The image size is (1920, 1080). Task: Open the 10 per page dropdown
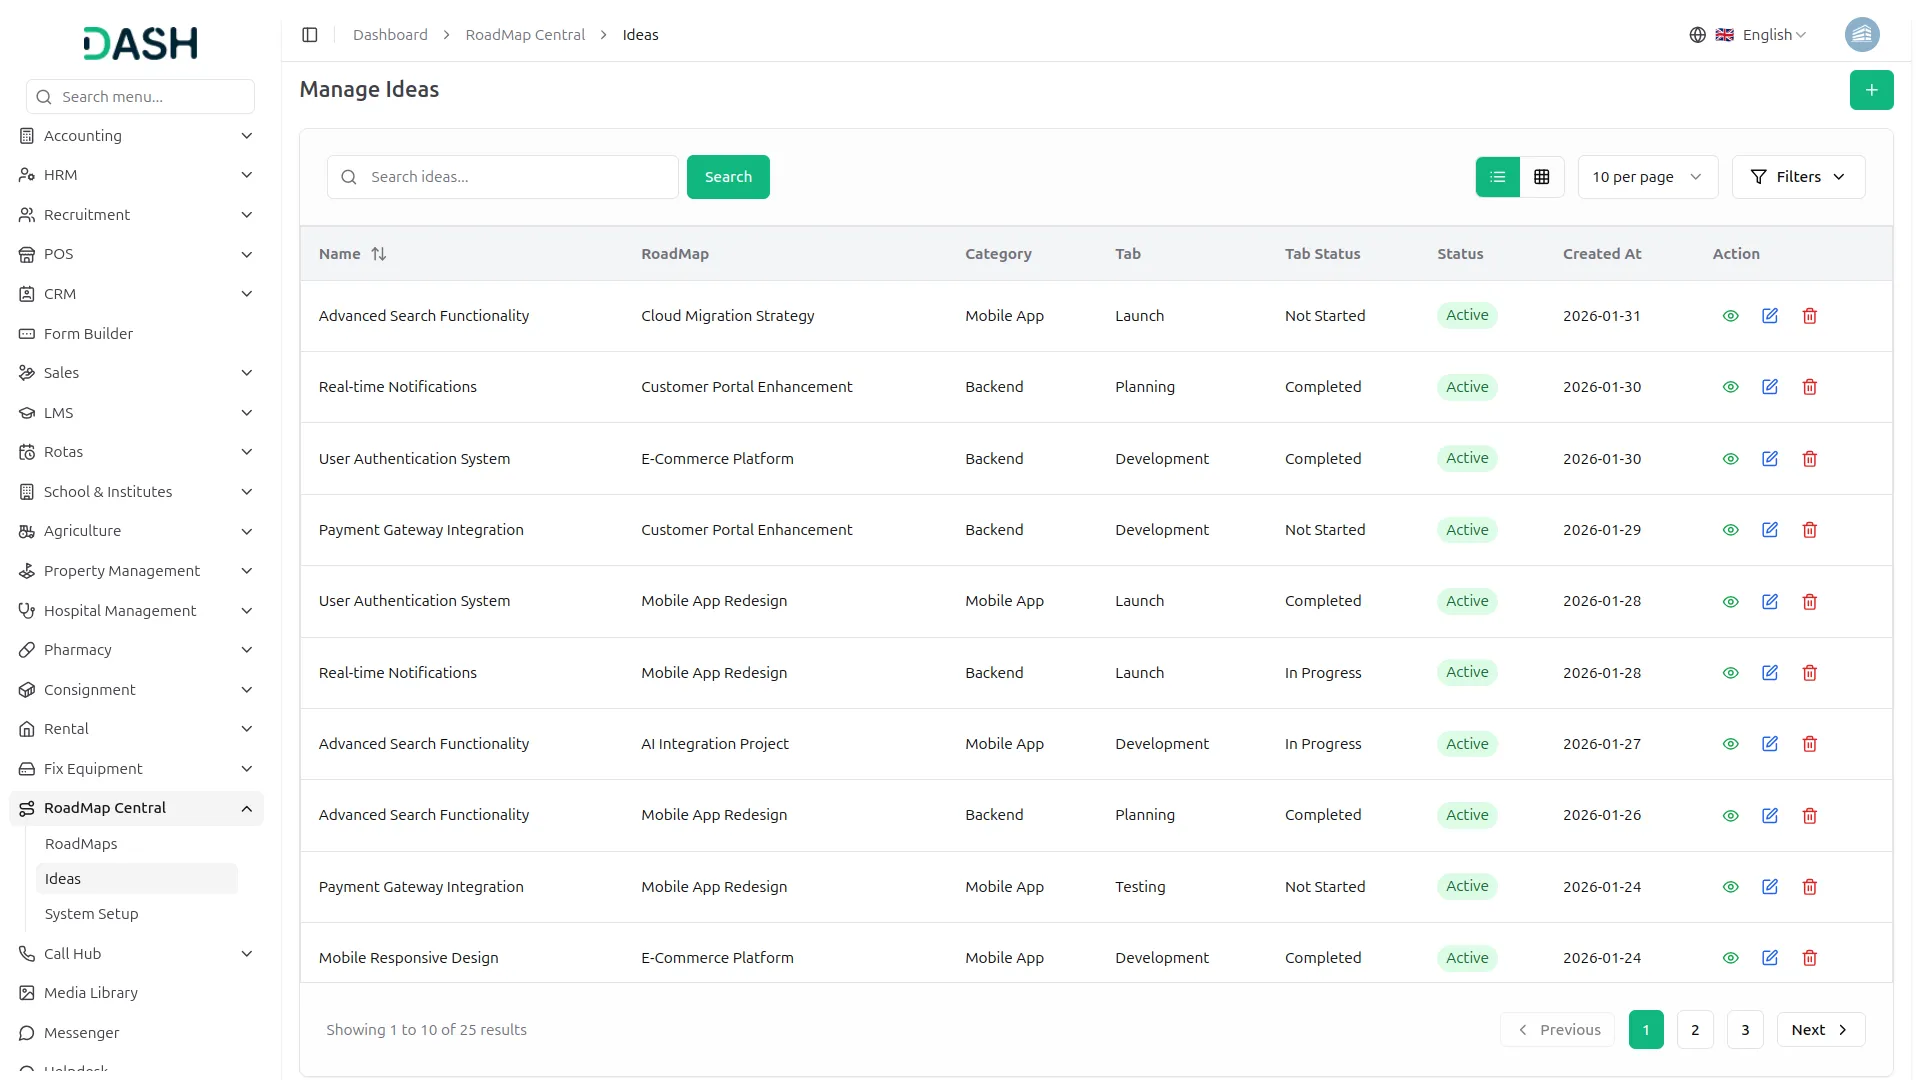point(1646,177)
